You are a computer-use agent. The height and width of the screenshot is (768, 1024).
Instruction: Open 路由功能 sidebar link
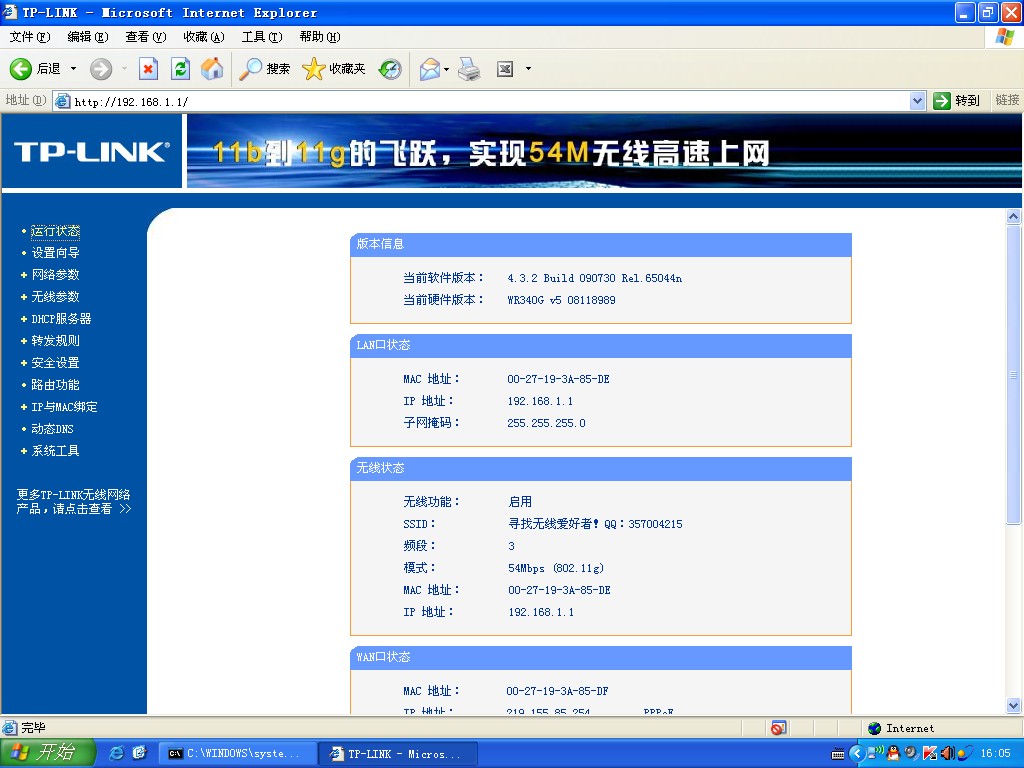[56, 385]
